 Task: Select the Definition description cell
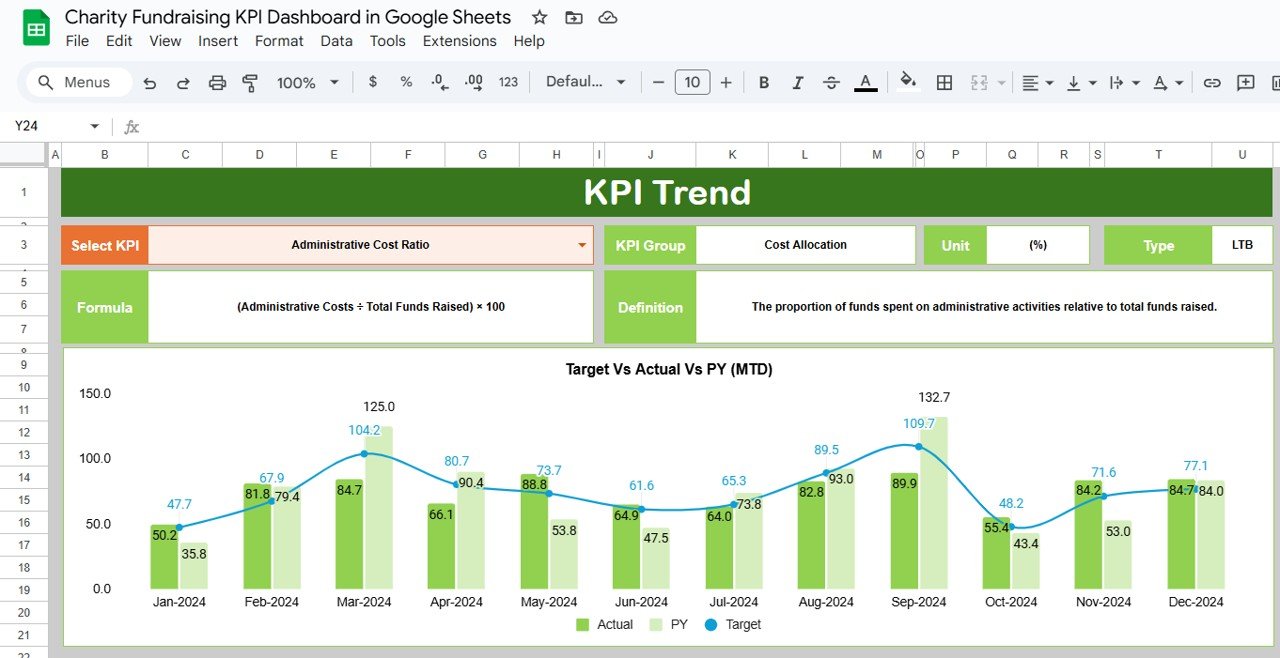click(984, 307)
